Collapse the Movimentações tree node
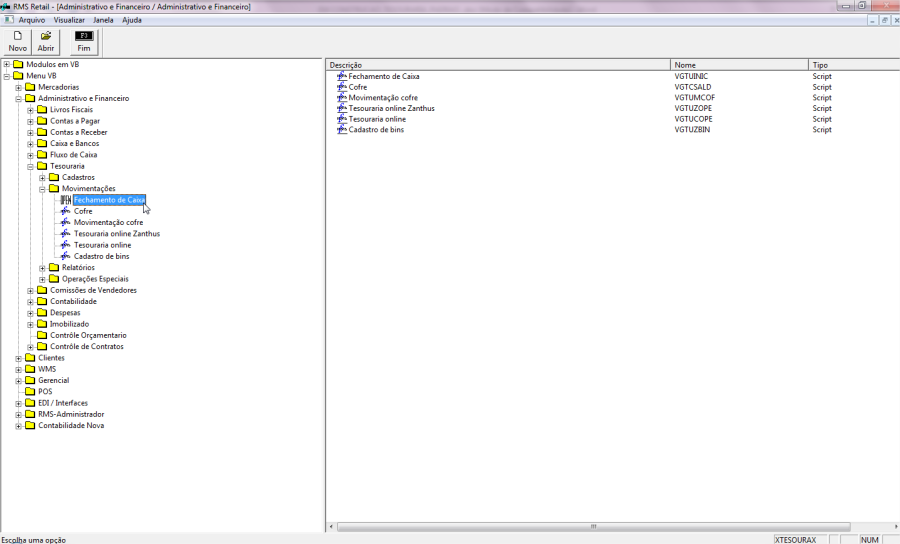Image resolution: width=900 pixels, height=544 pixels. point(42,189)
